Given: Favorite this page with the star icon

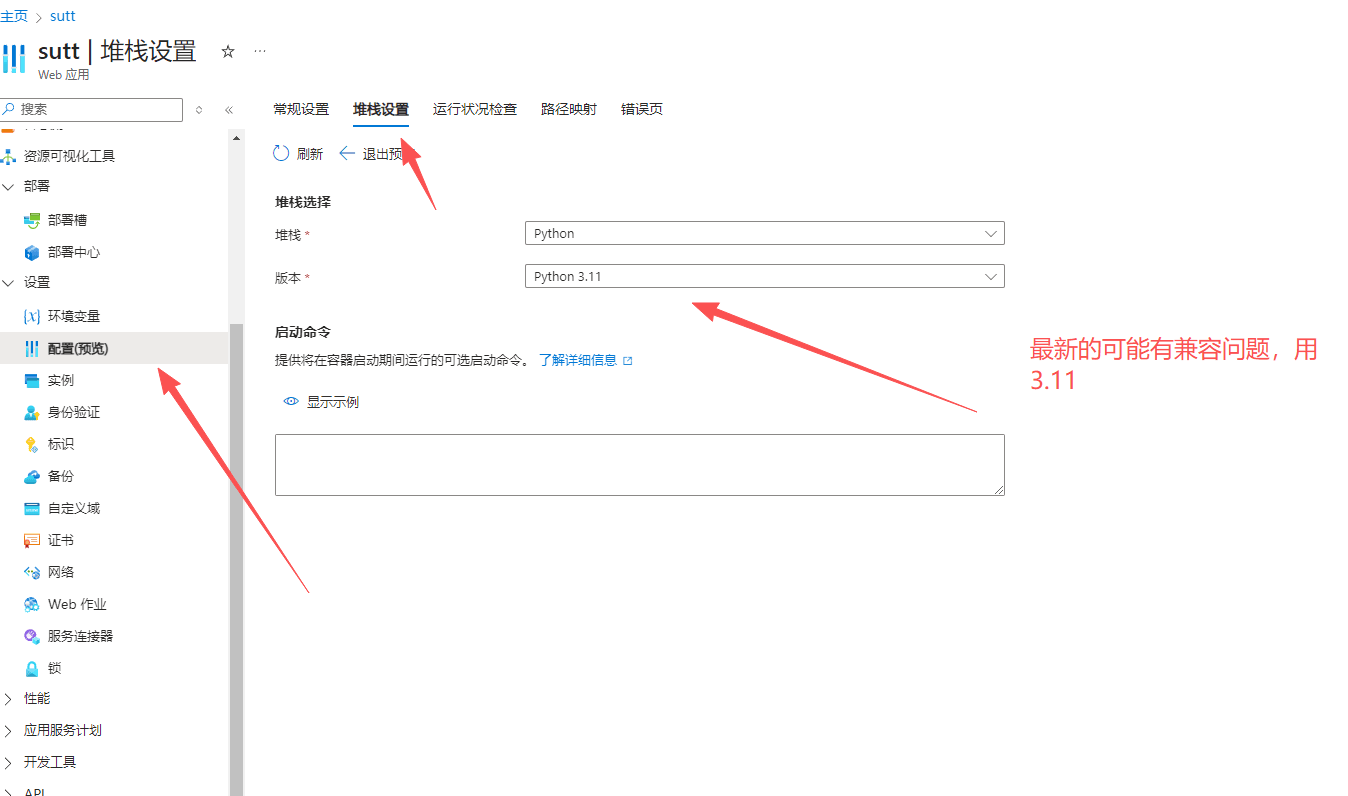Looking at the screenshot, I should click(x=228, y=52).
